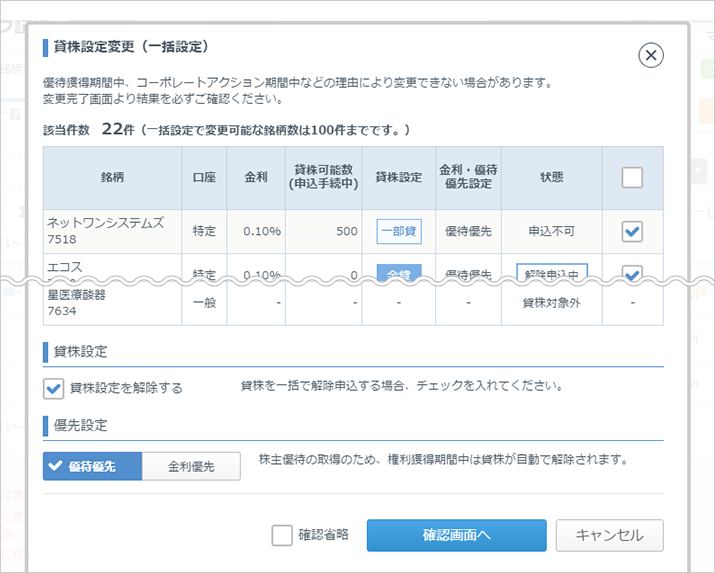This screenshot has height=573, width=715.
Task: Close the 貸株設定変更 dialog with the X icon
Action: click(x=651, y=55)
